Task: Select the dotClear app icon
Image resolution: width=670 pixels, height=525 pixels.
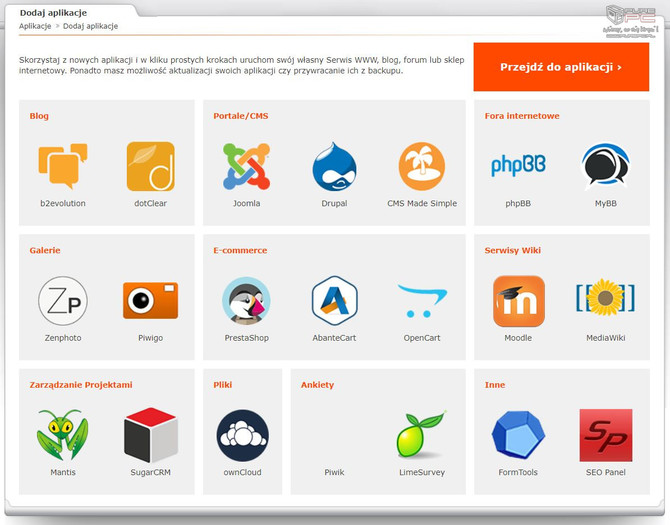Action: (x=150, y=166)
